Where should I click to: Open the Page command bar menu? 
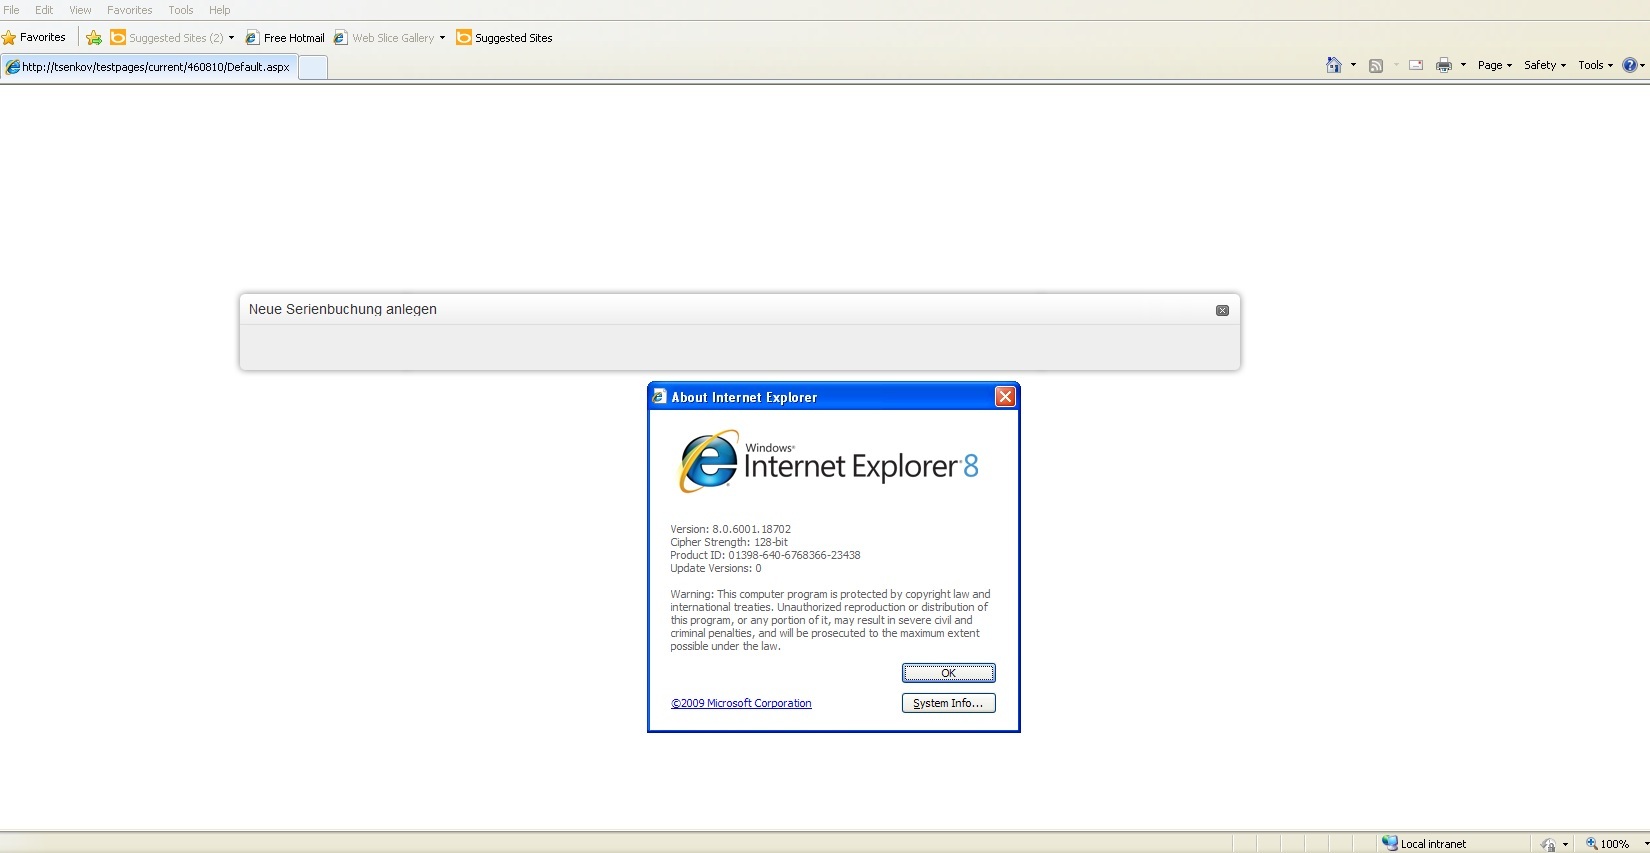point(1495,65)
